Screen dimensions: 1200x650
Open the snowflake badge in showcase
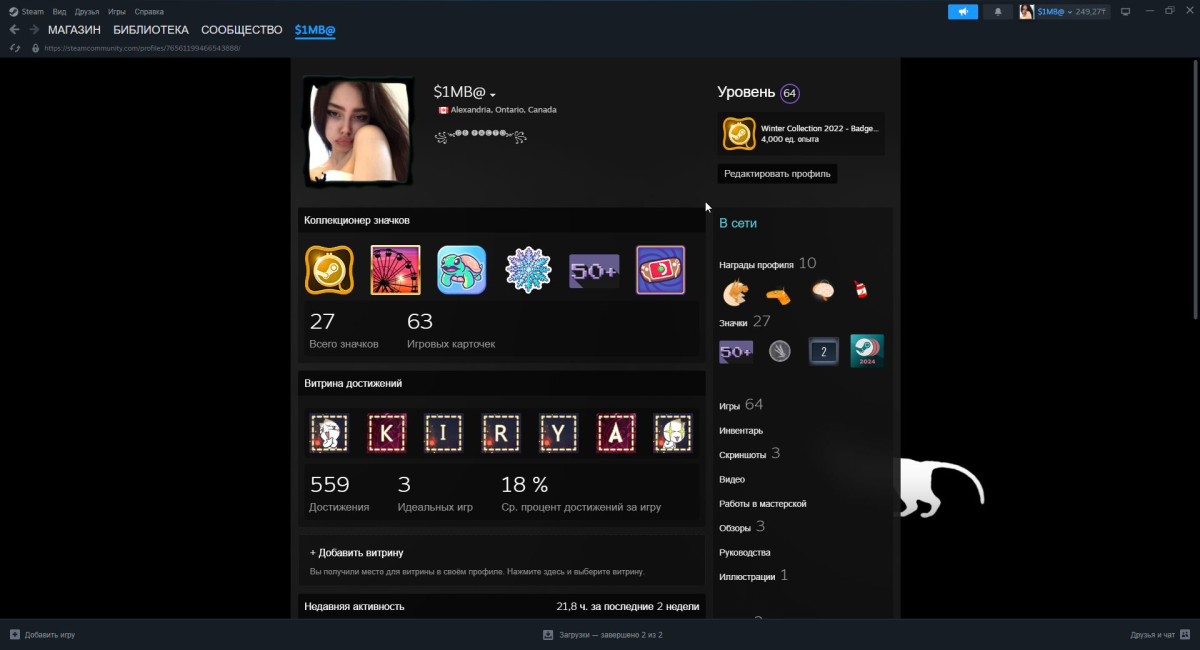pos(528,270)
